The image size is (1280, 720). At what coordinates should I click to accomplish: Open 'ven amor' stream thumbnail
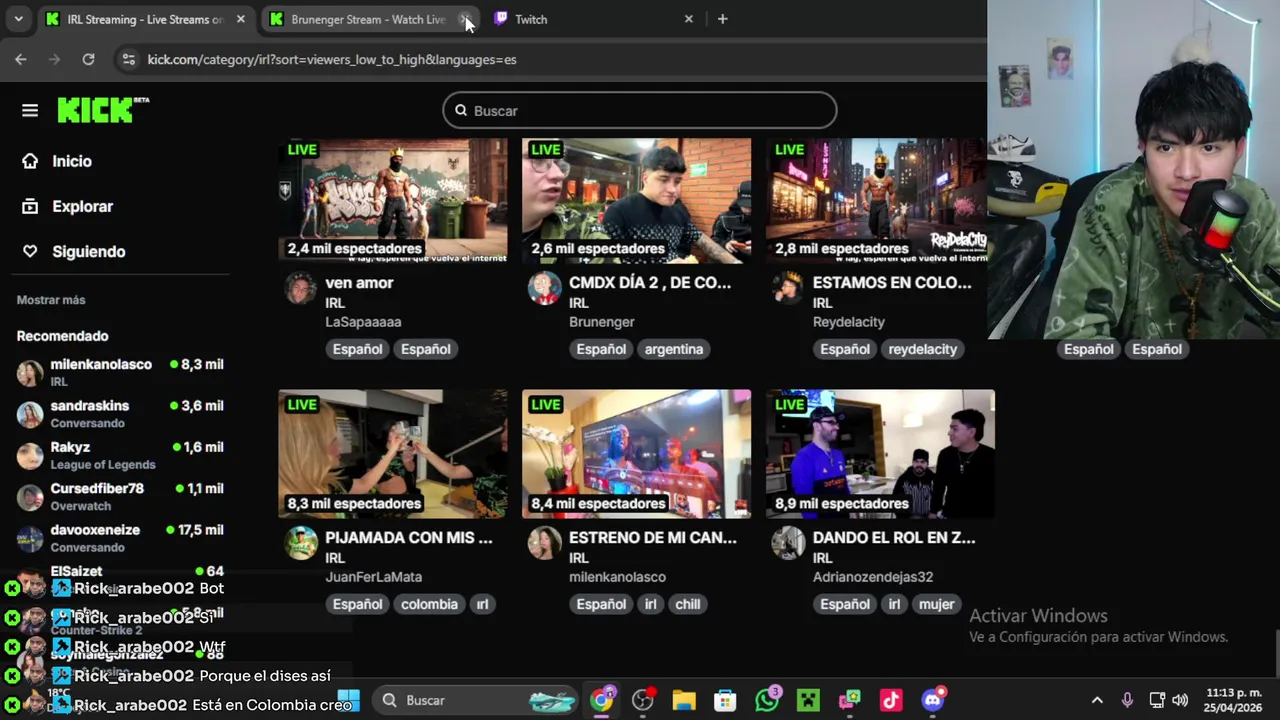pos(393,200)
